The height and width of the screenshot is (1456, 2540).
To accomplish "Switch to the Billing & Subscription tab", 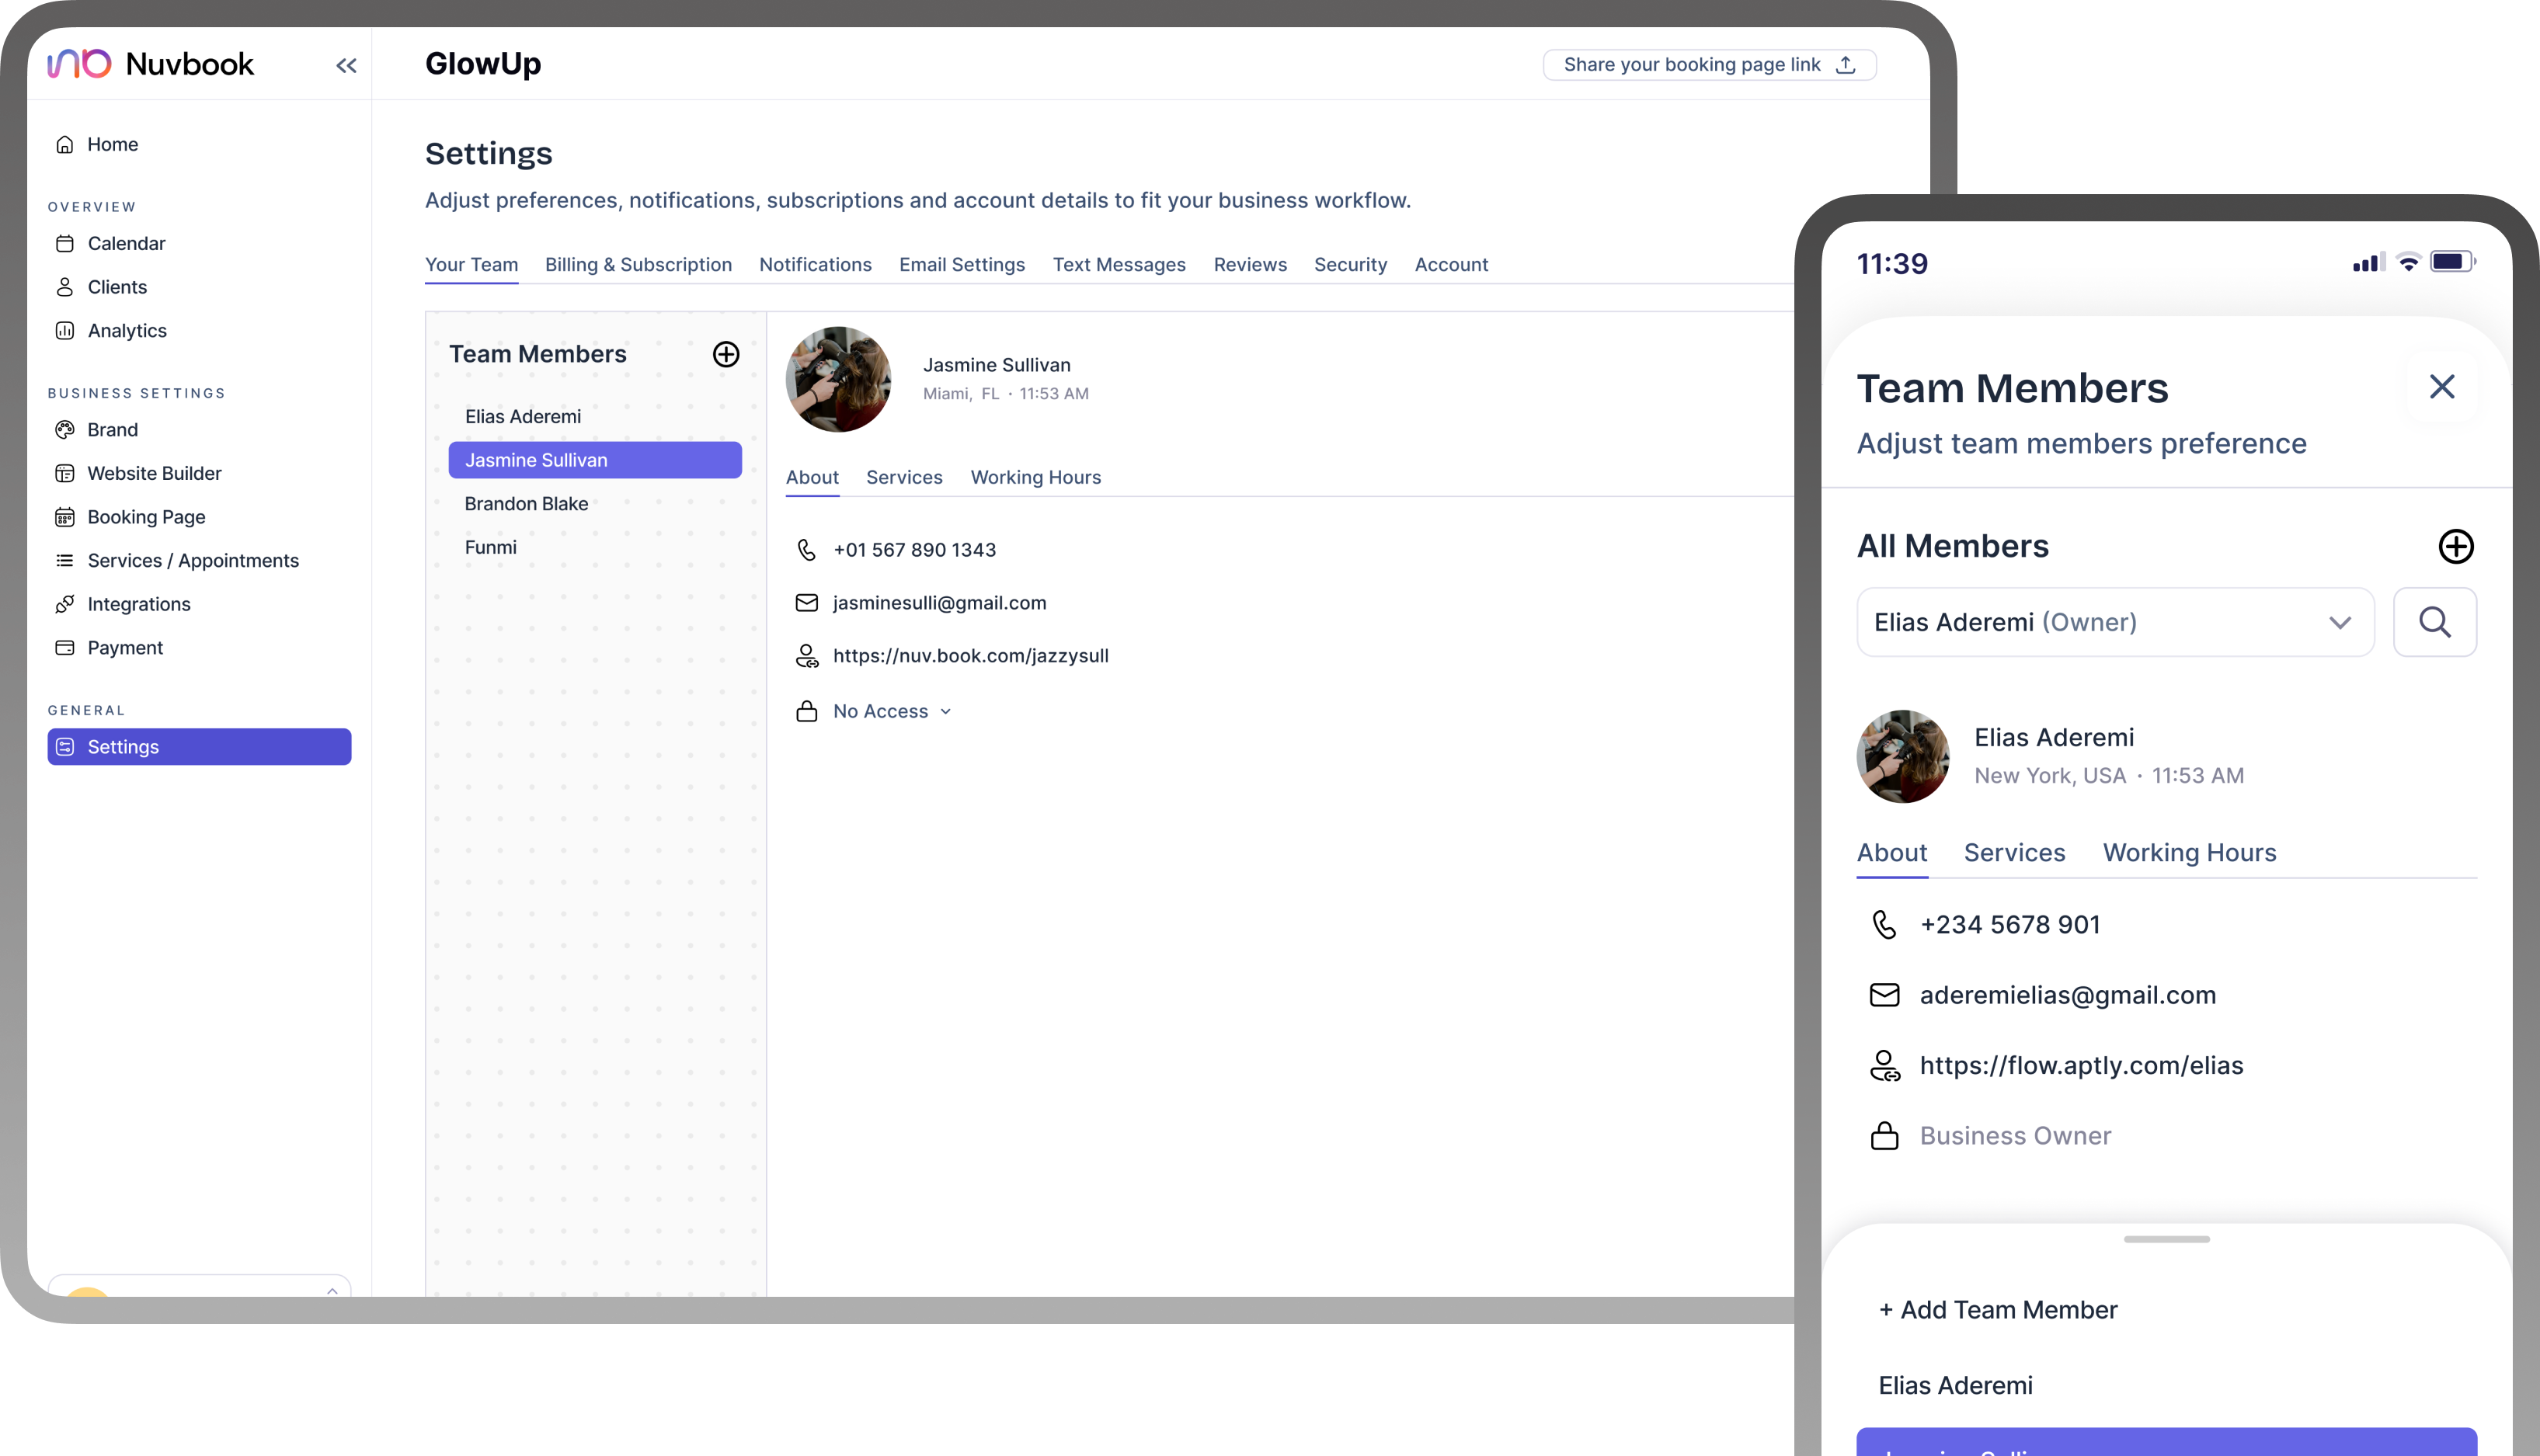I will pyautogui.click(x=638, y=265).
